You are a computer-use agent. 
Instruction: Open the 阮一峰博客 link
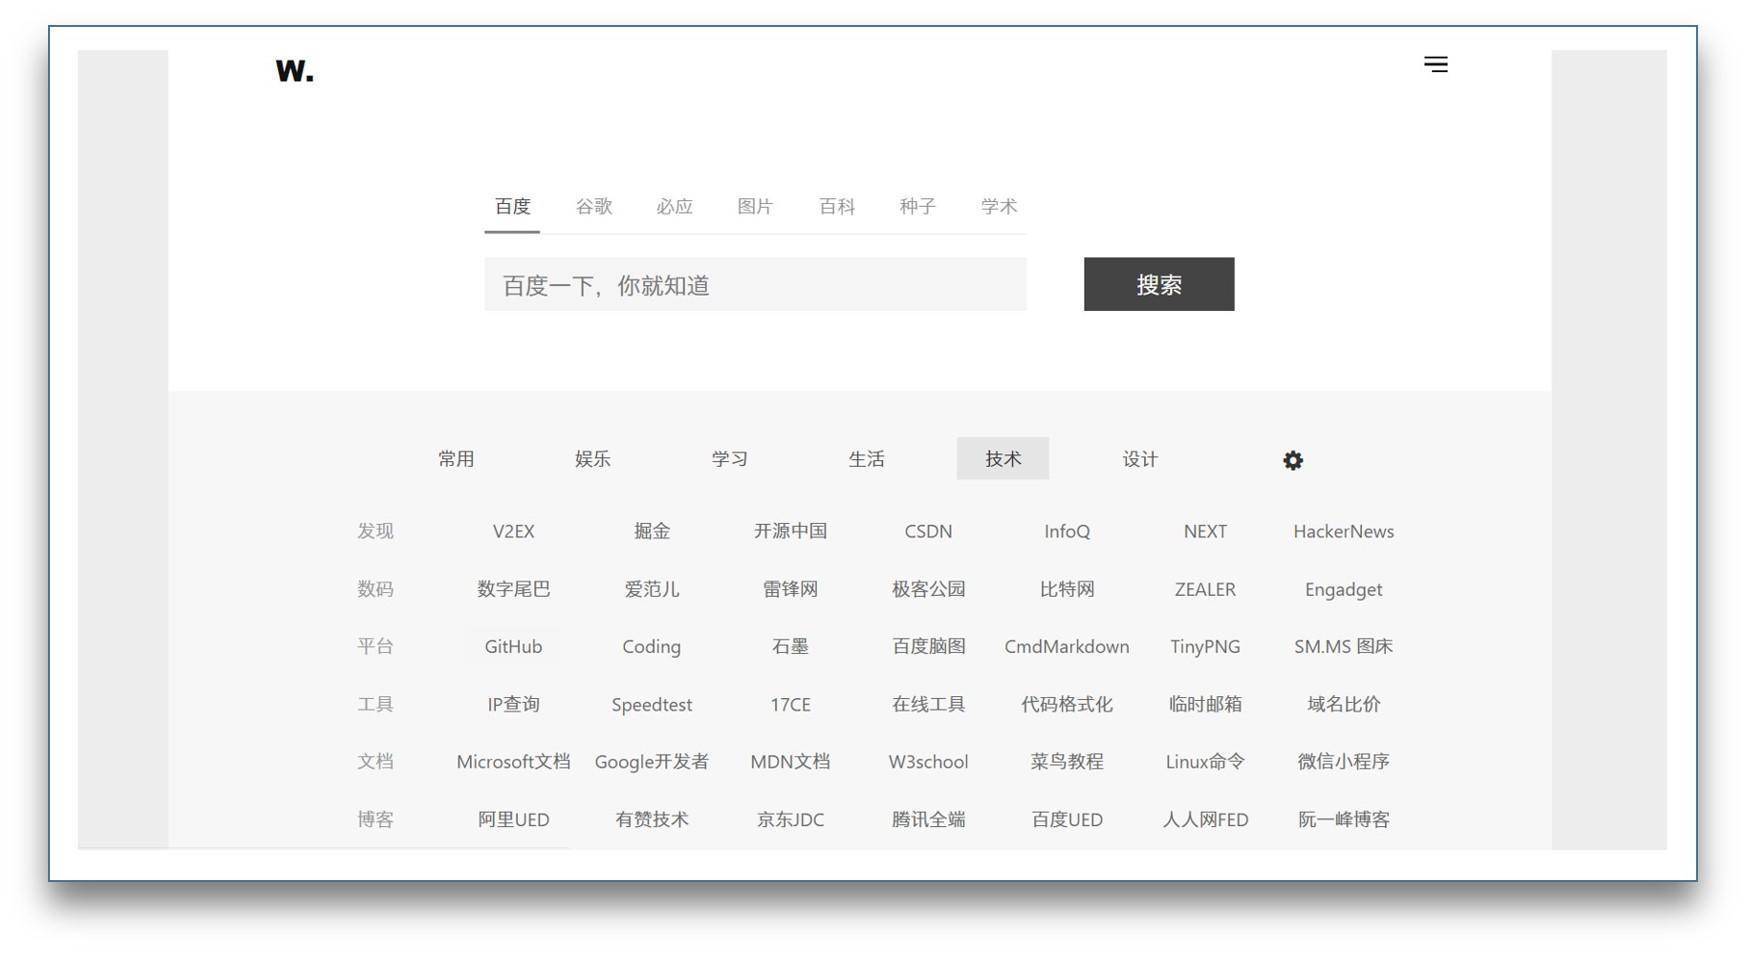click(x=1343, y=819)
